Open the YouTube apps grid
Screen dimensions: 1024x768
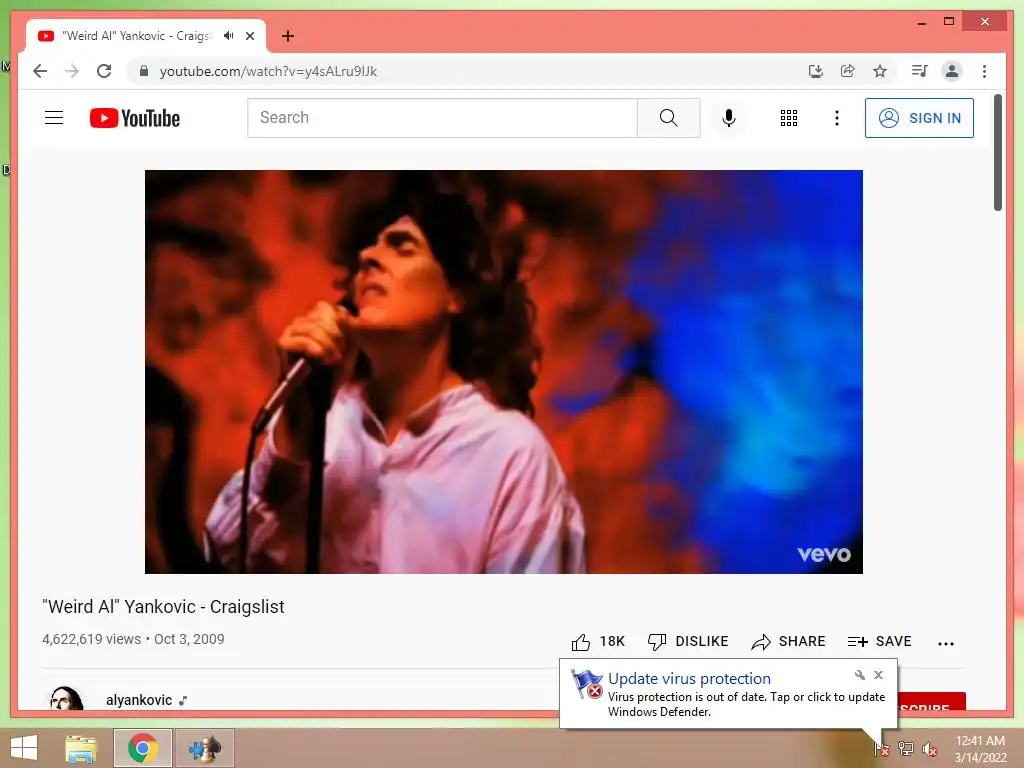coord(788,118)
